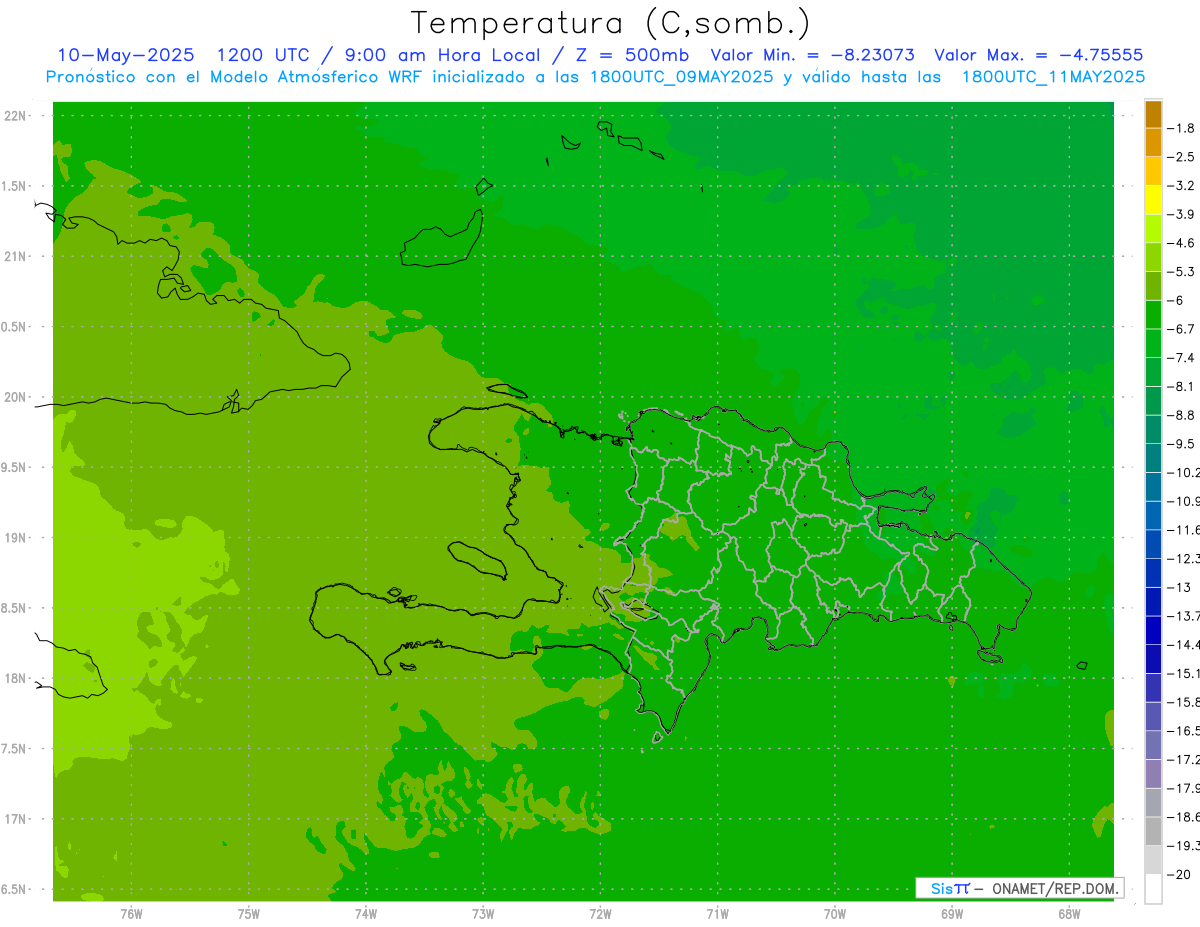This screenshot has height=927, width=1200.
Task: Click the '17N' latitude label
Action: (14, 819)
